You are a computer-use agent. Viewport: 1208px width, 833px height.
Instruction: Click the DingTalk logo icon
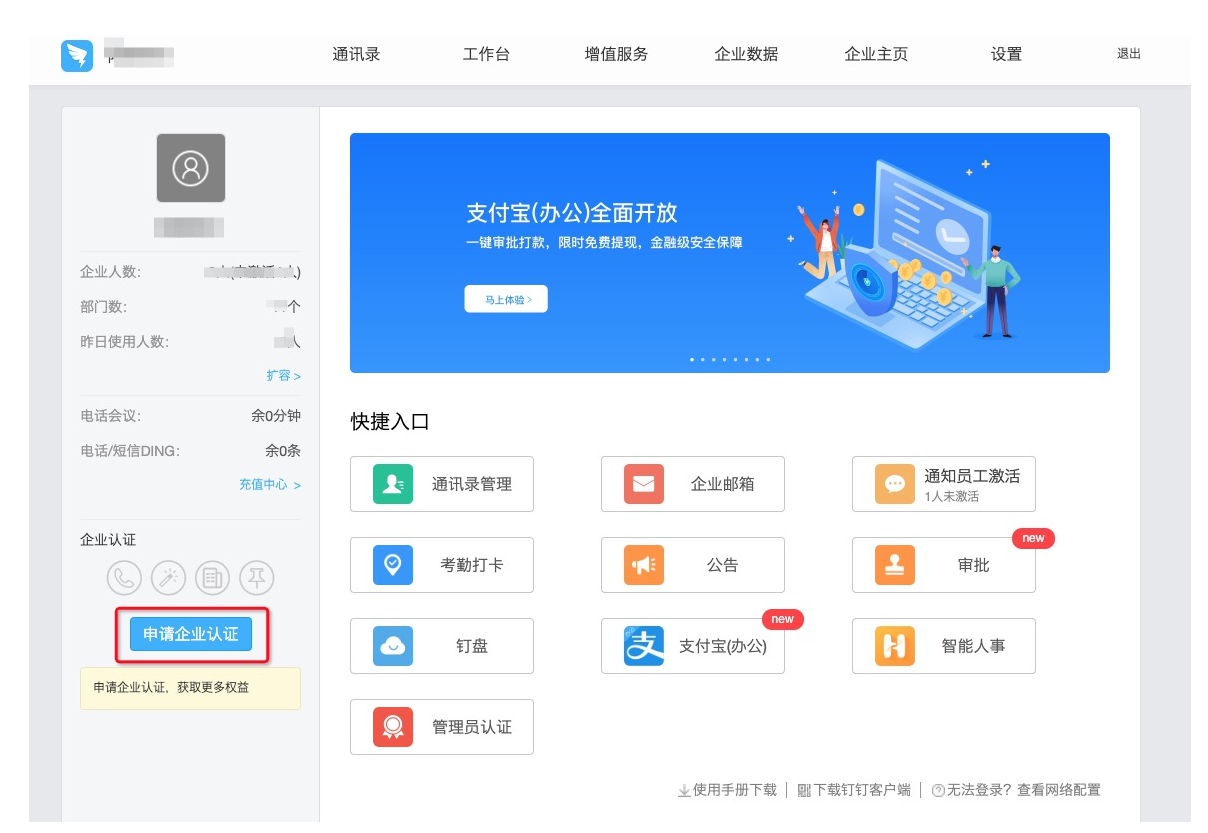point(77,55)
